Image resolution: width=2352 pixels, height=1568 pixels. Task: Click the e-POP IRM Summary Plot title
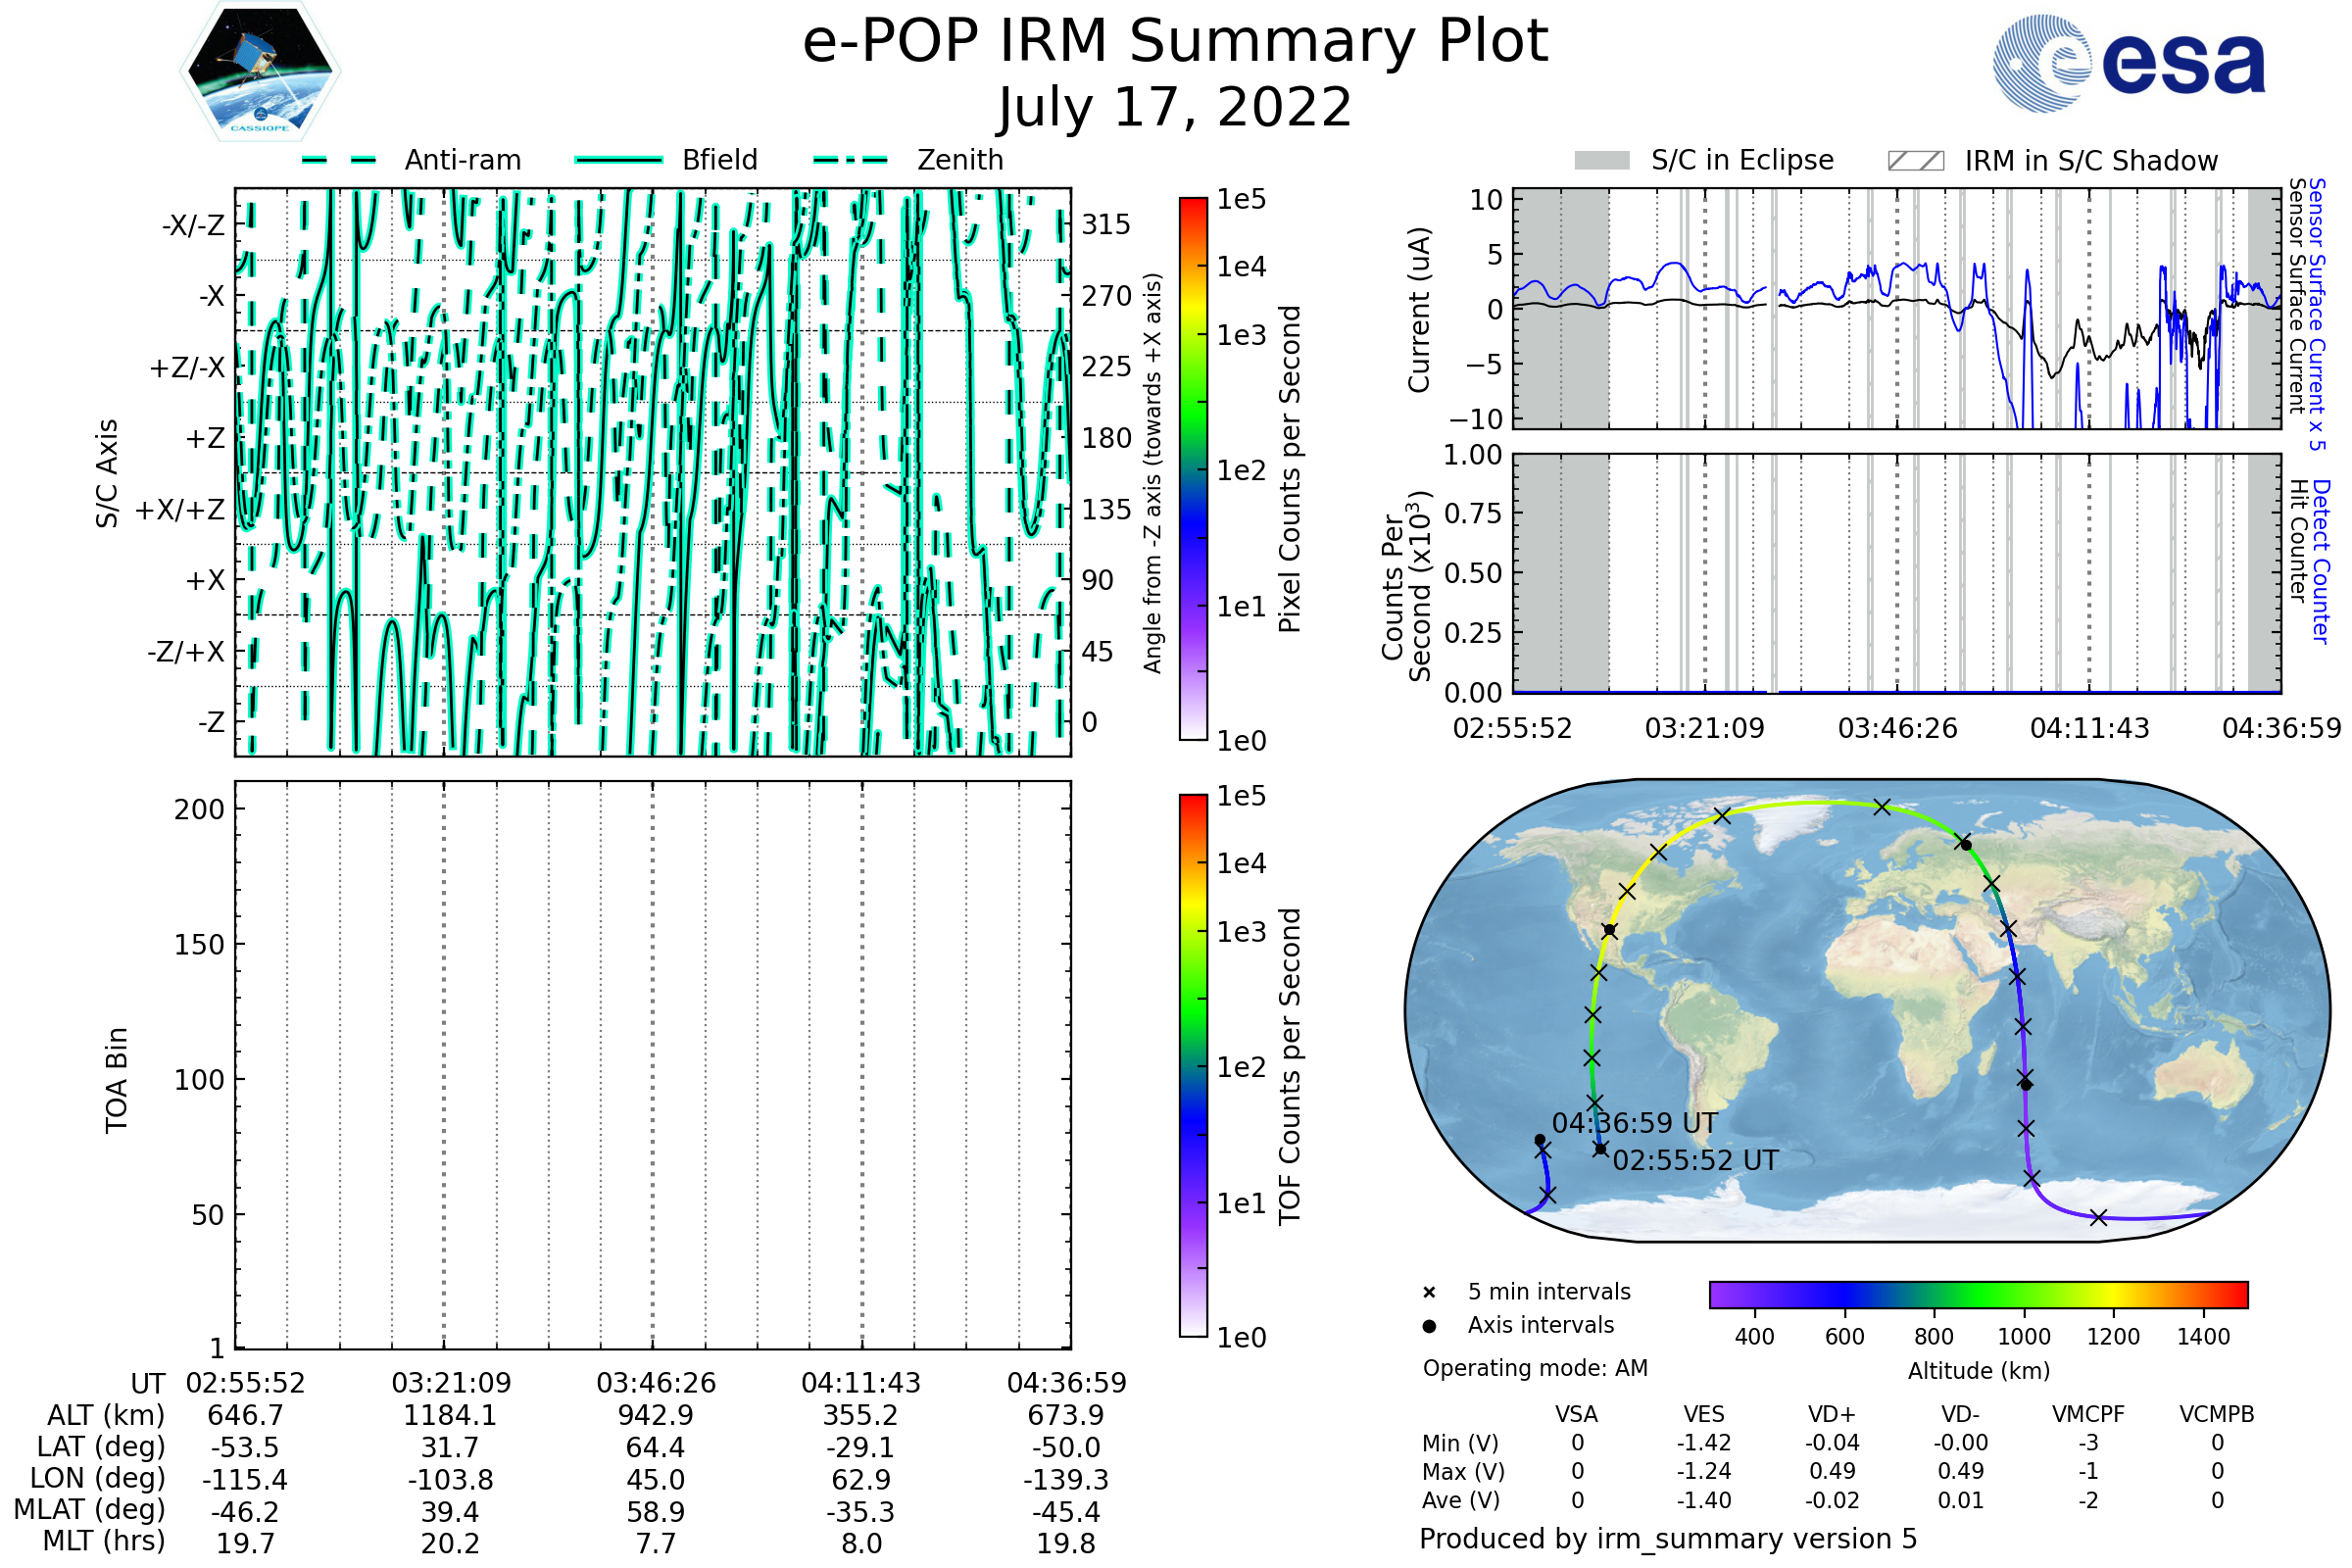1175,42
